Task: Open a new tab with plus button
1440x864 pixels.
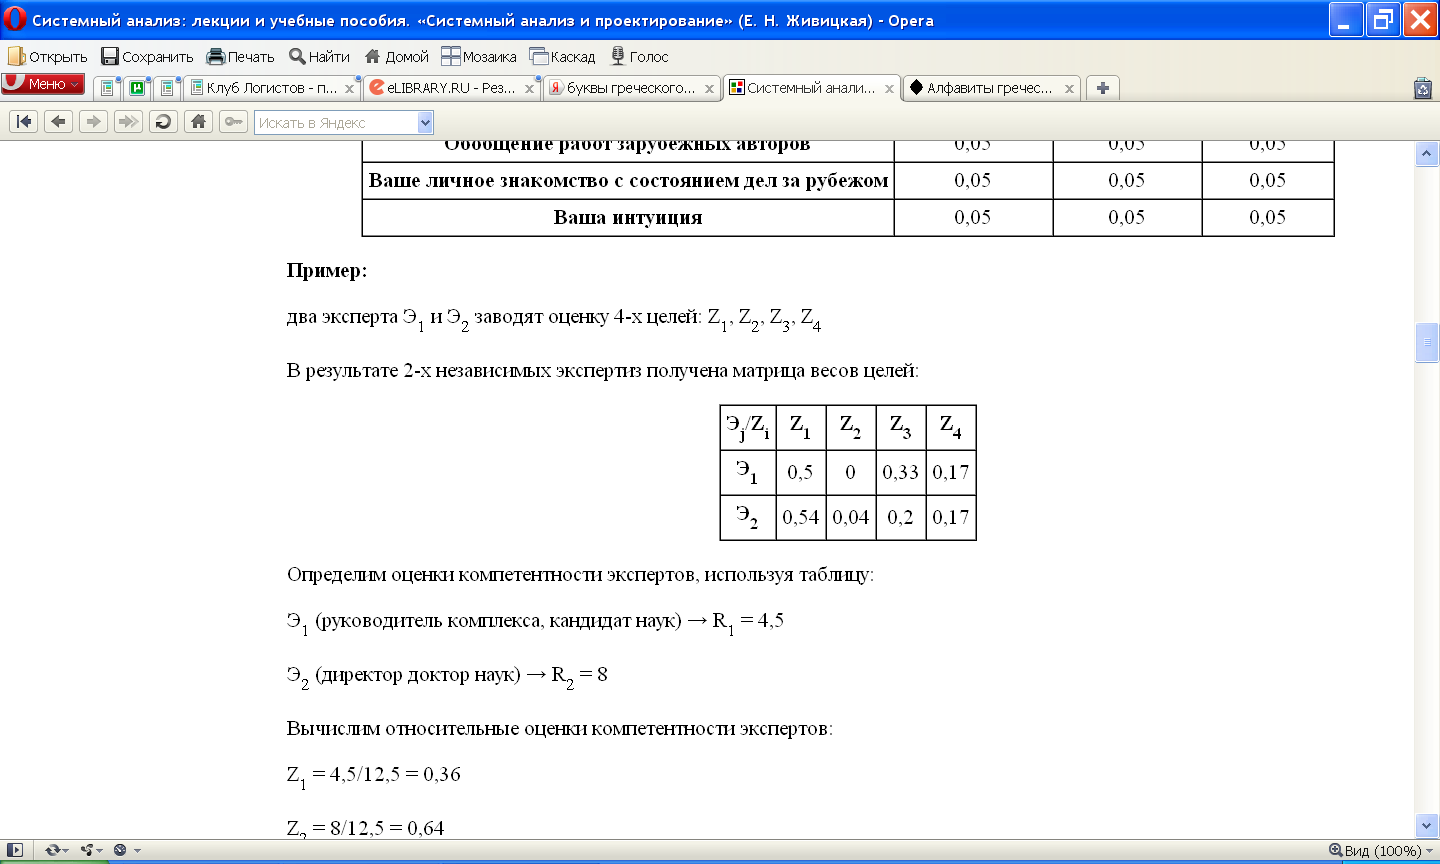Action: coord(1102,88)
